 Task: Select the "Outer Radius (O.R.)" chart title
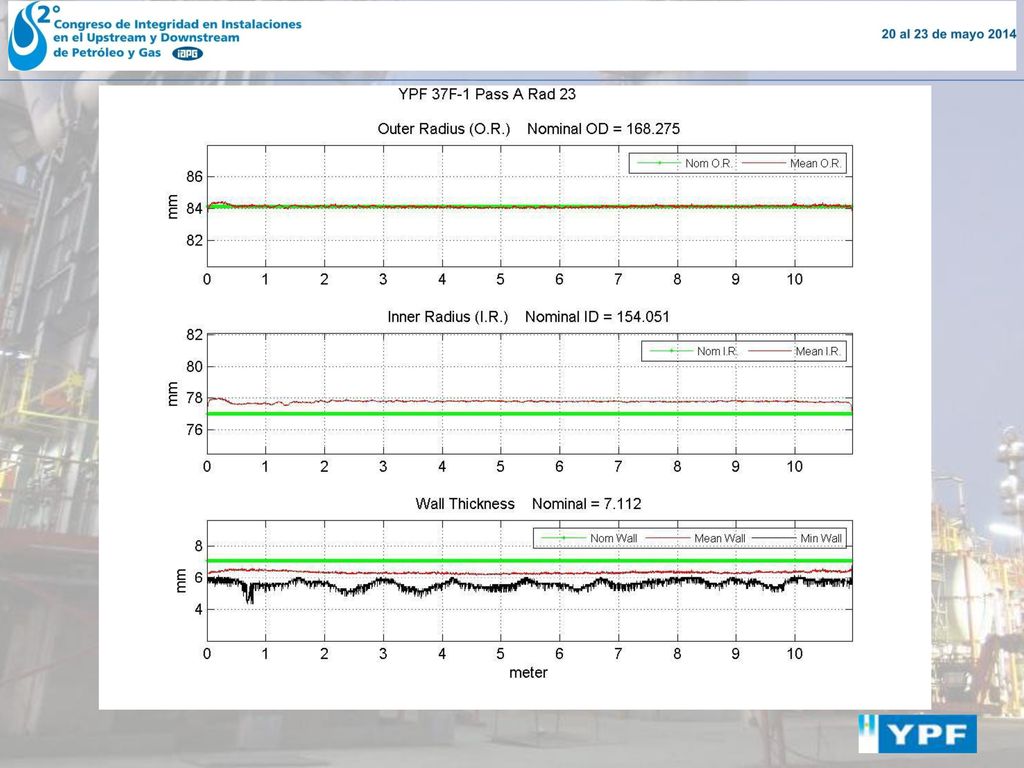pyautogui.click(x=444, y=129)
